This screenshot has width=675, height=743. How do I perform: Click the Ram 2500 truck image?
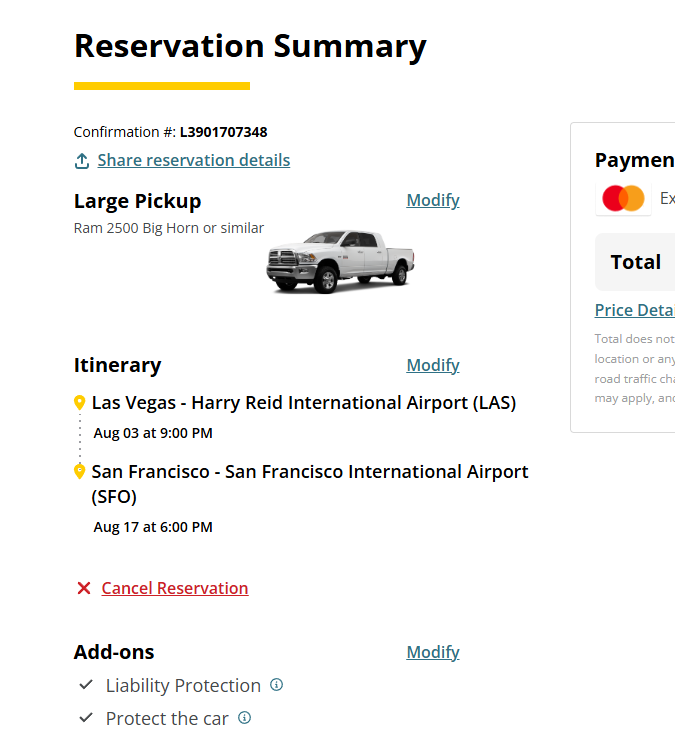click(340, 261)
